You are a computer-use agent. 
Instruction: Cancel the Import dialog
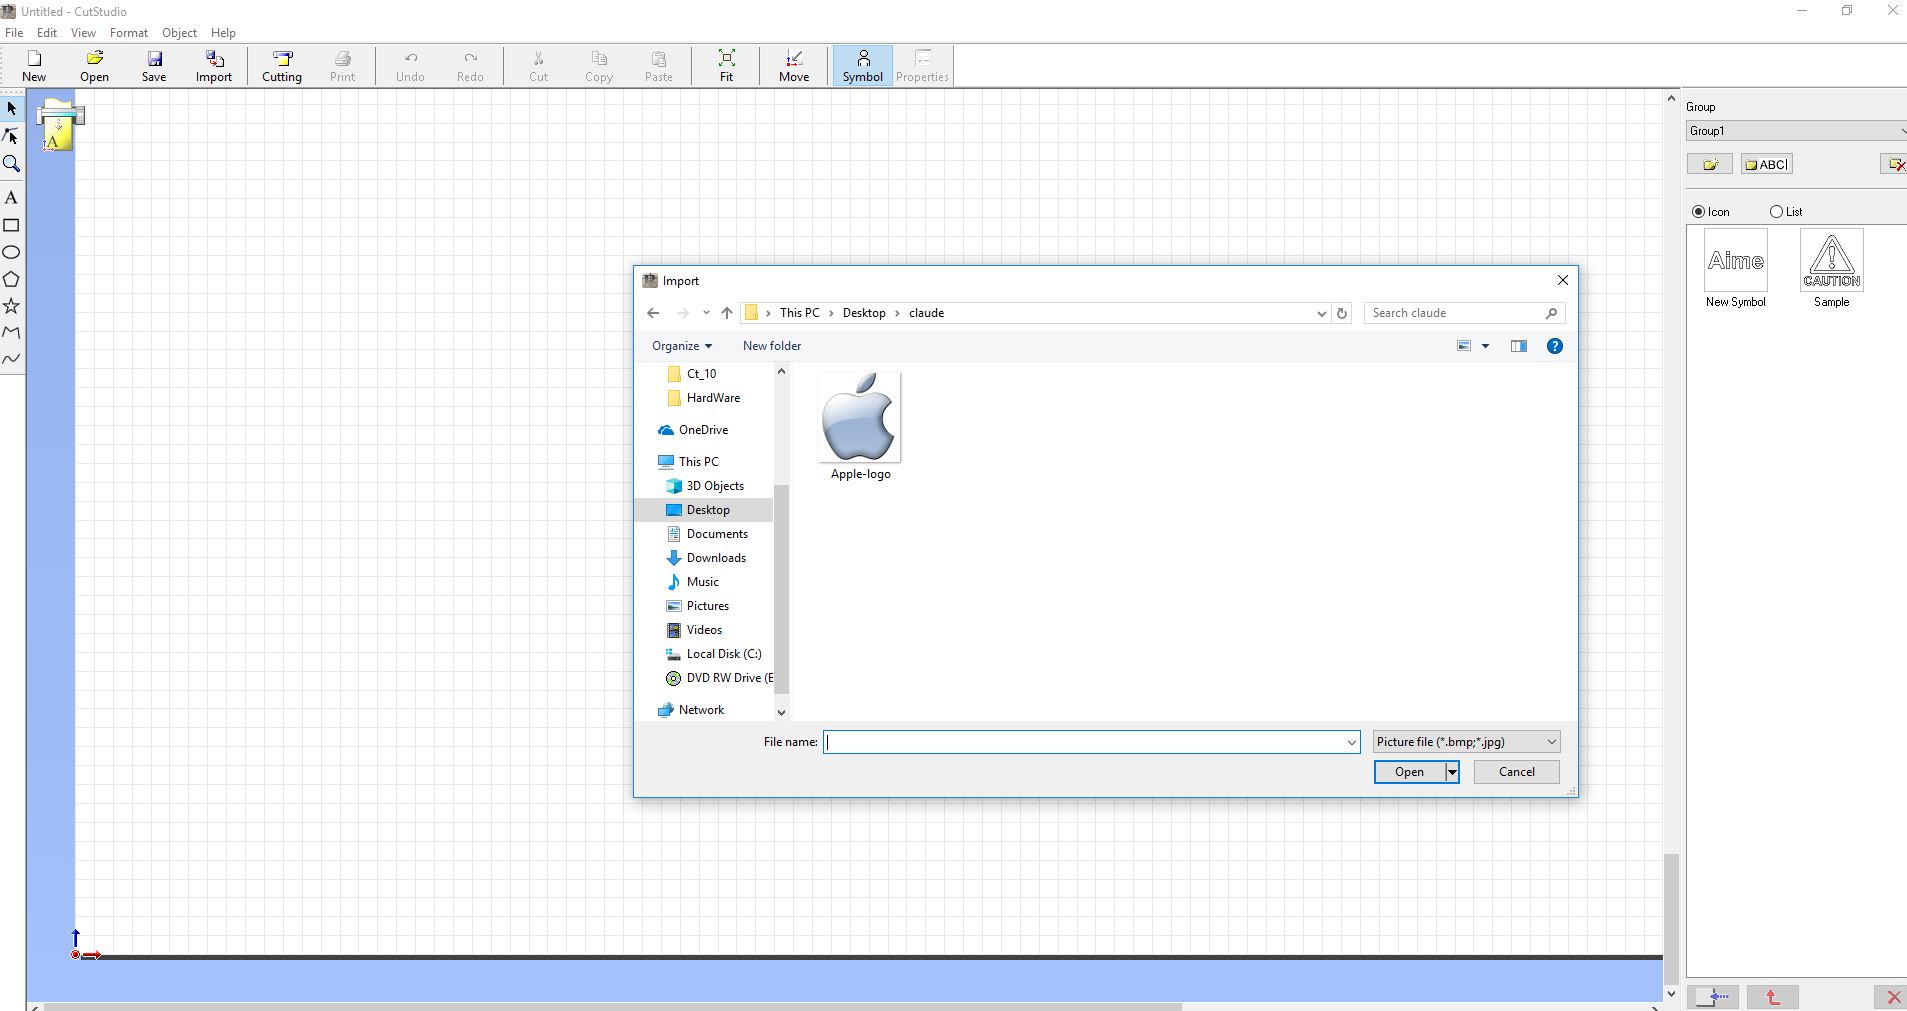1516,772
